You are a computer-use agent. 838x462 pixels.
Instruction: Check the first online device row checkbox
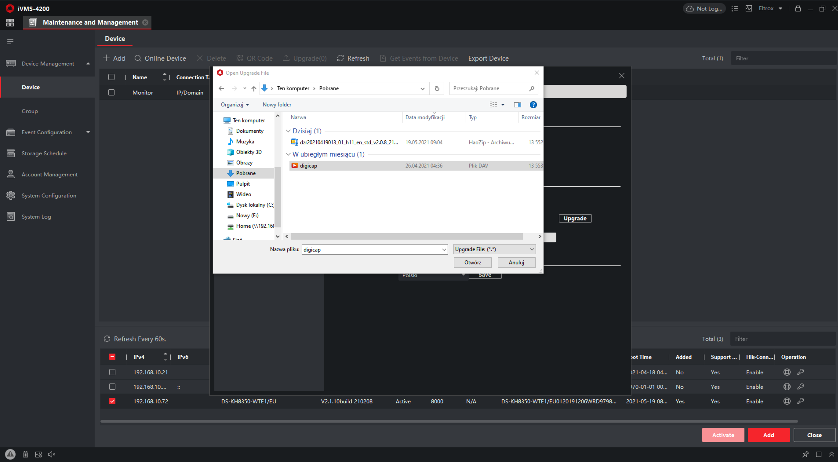[x=112, y=372]
